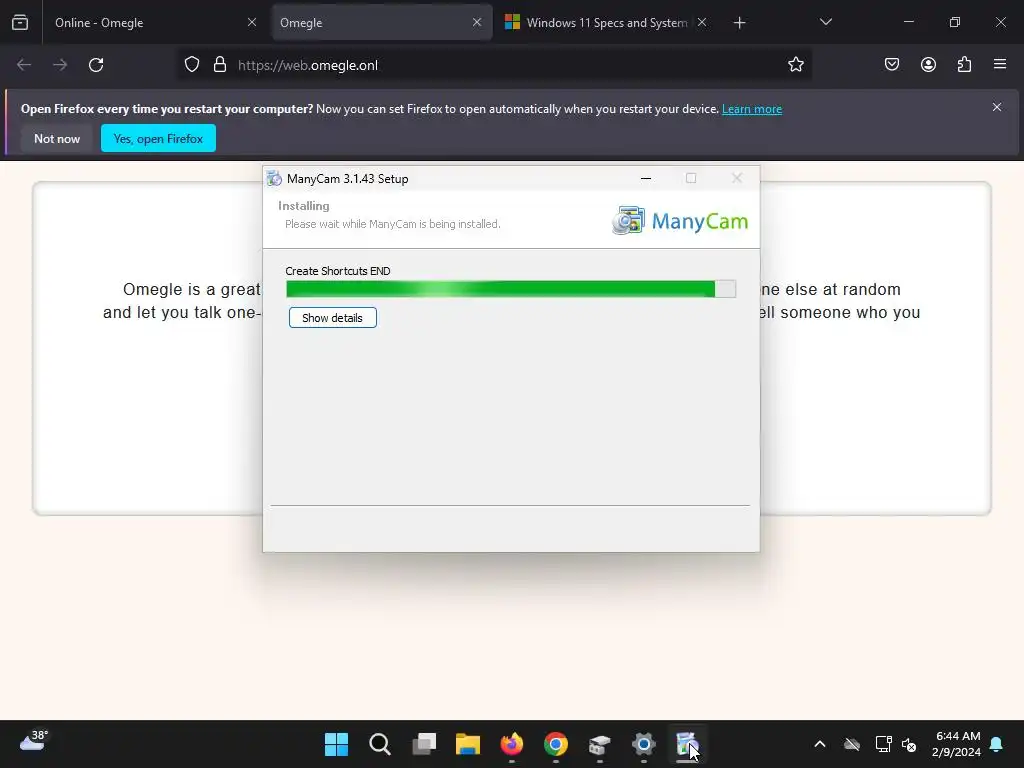Open the weather widget showing 38°
This screenshot has width=1024, height=768.
coord(34,741)
